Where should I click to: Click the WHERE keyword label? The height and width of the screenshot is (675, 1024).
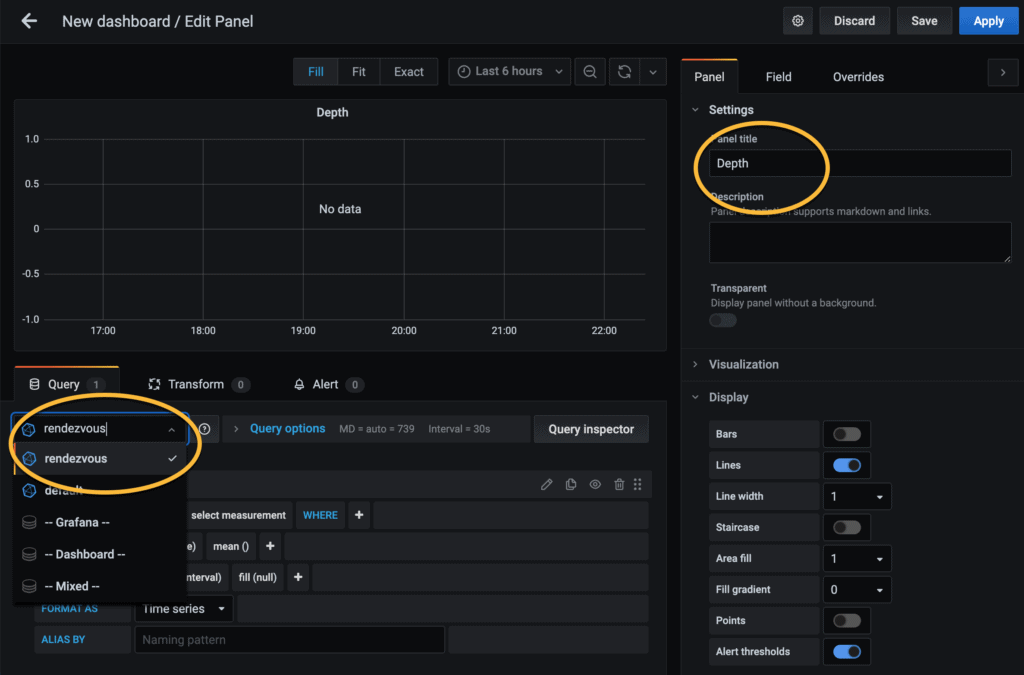[x=320, y=515]
